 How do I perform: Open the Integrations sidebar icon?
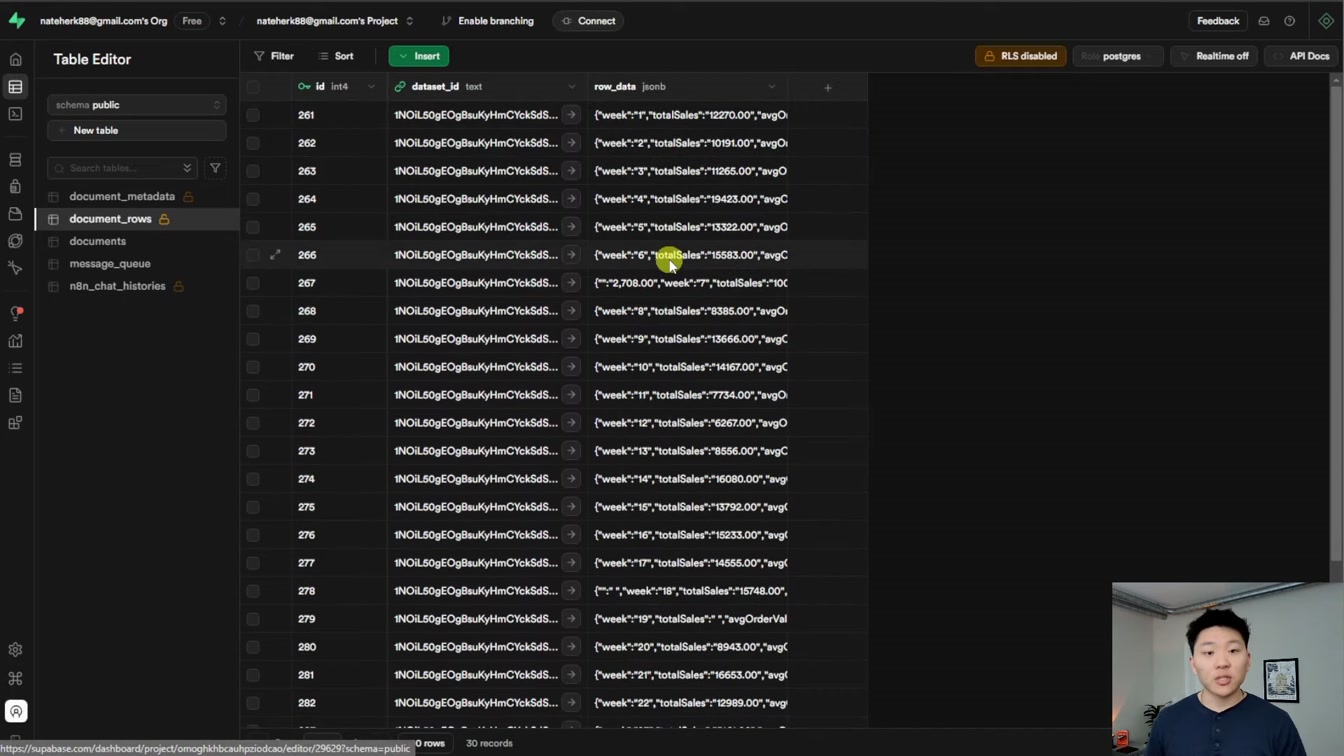click(x=15, y=423)
